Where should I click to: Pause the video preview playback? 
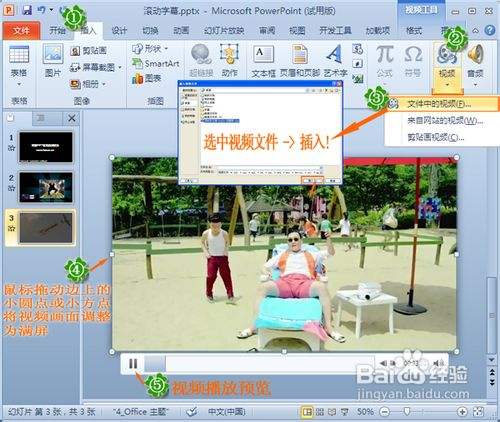[133, 364]
